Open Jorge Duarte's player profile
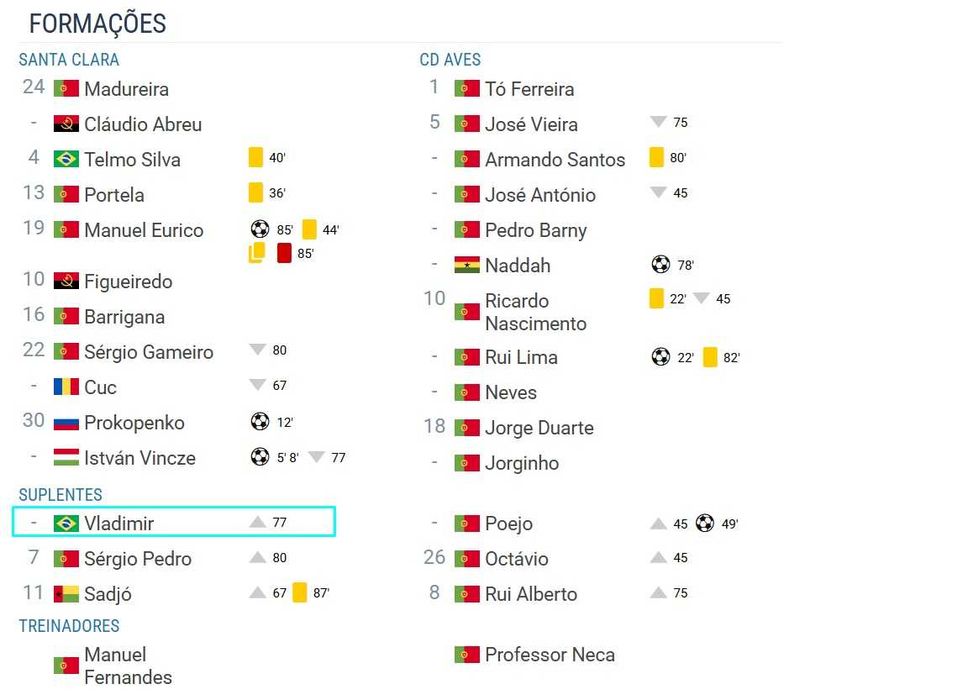The image size is (968, 700). (x=539, y=428)
